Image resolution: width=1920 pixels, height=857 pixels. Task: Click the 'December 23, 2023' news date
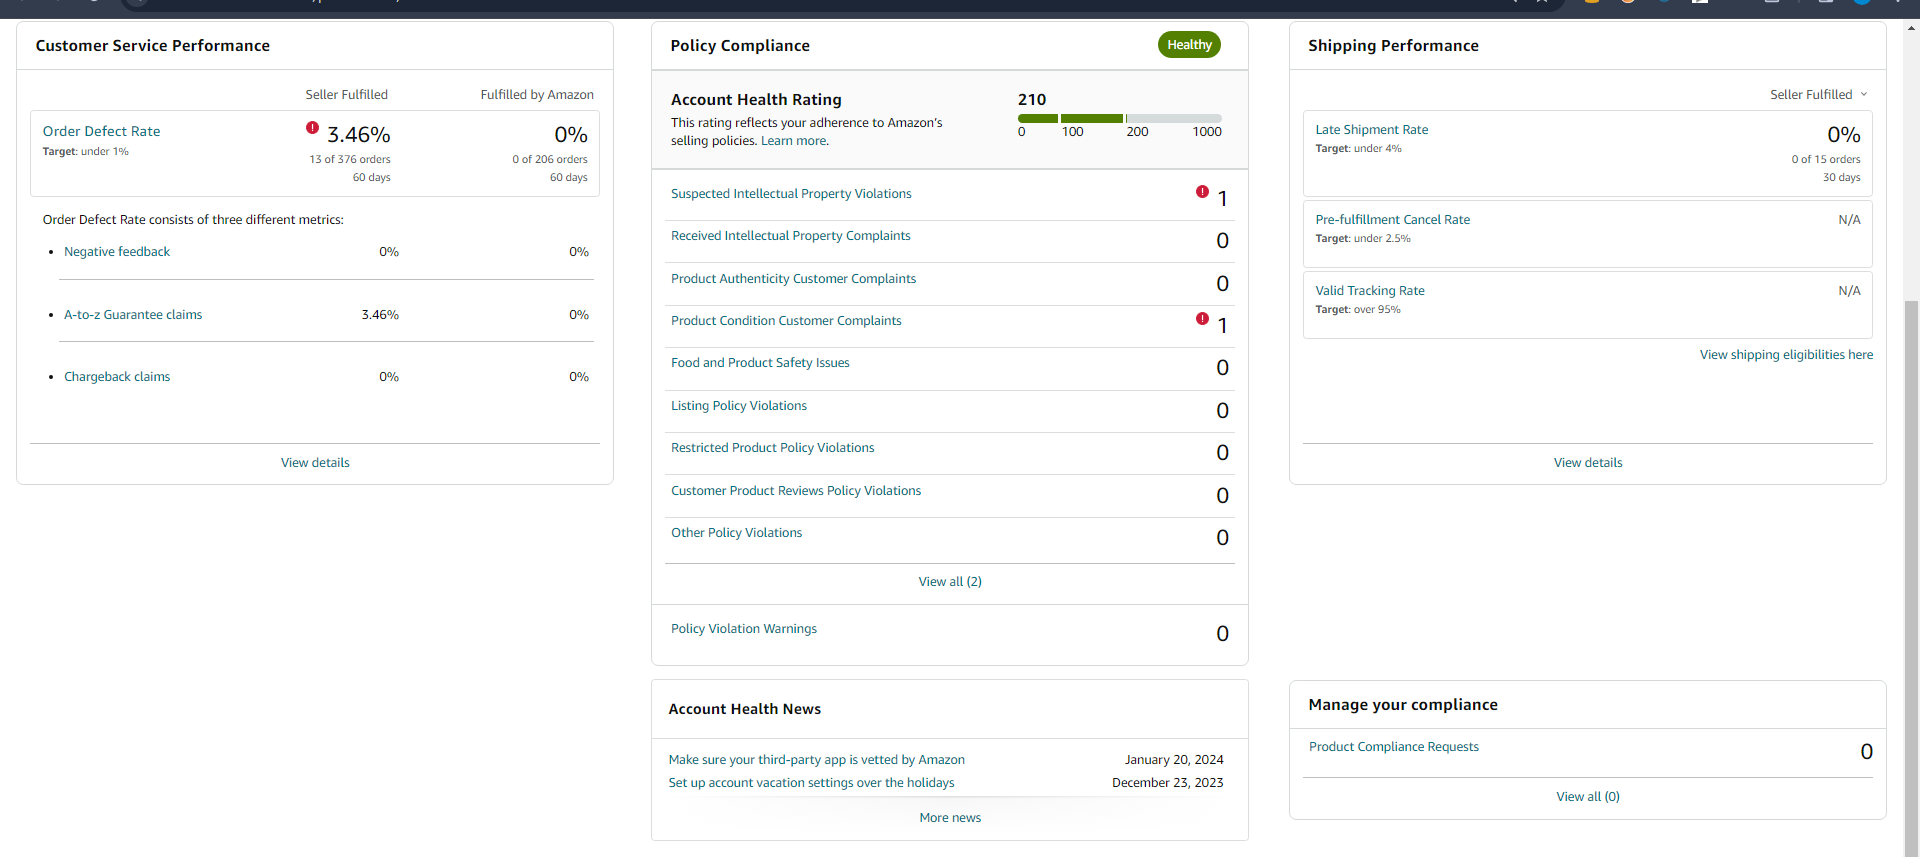point(1168,783)
